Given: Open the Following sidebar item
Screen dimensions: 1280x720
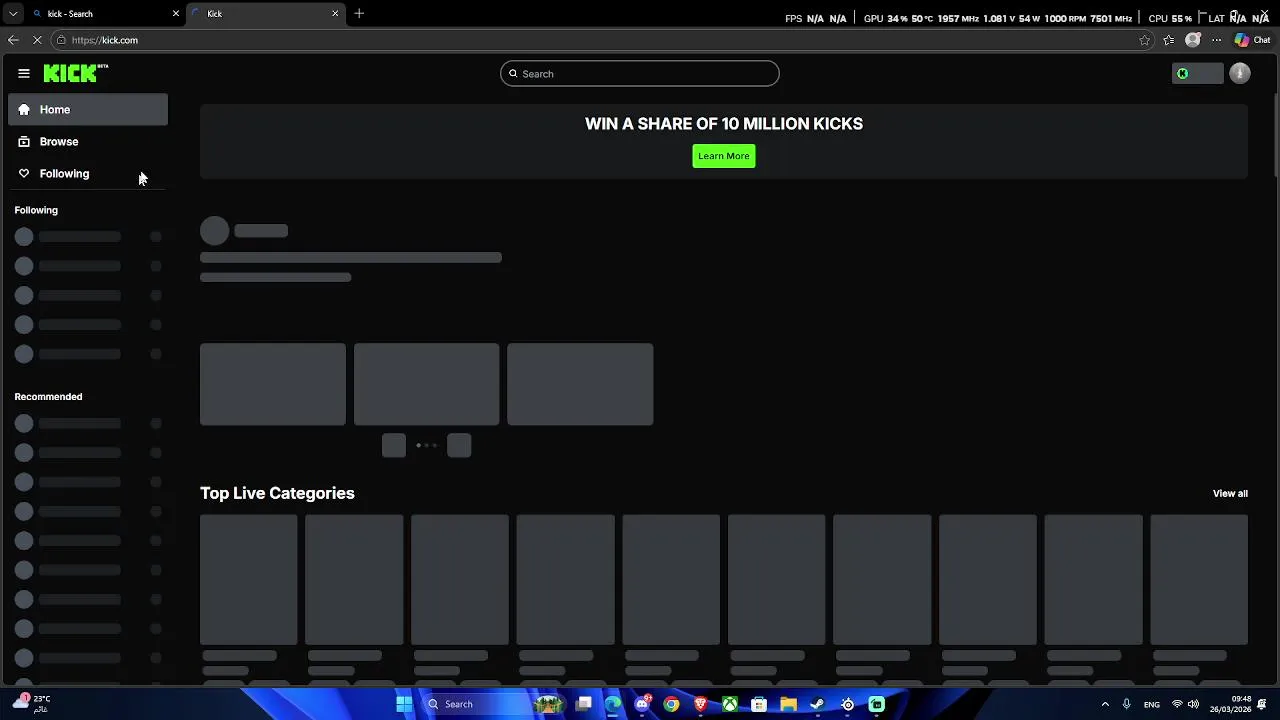Looking at the screenshot, I should [88, 173].
